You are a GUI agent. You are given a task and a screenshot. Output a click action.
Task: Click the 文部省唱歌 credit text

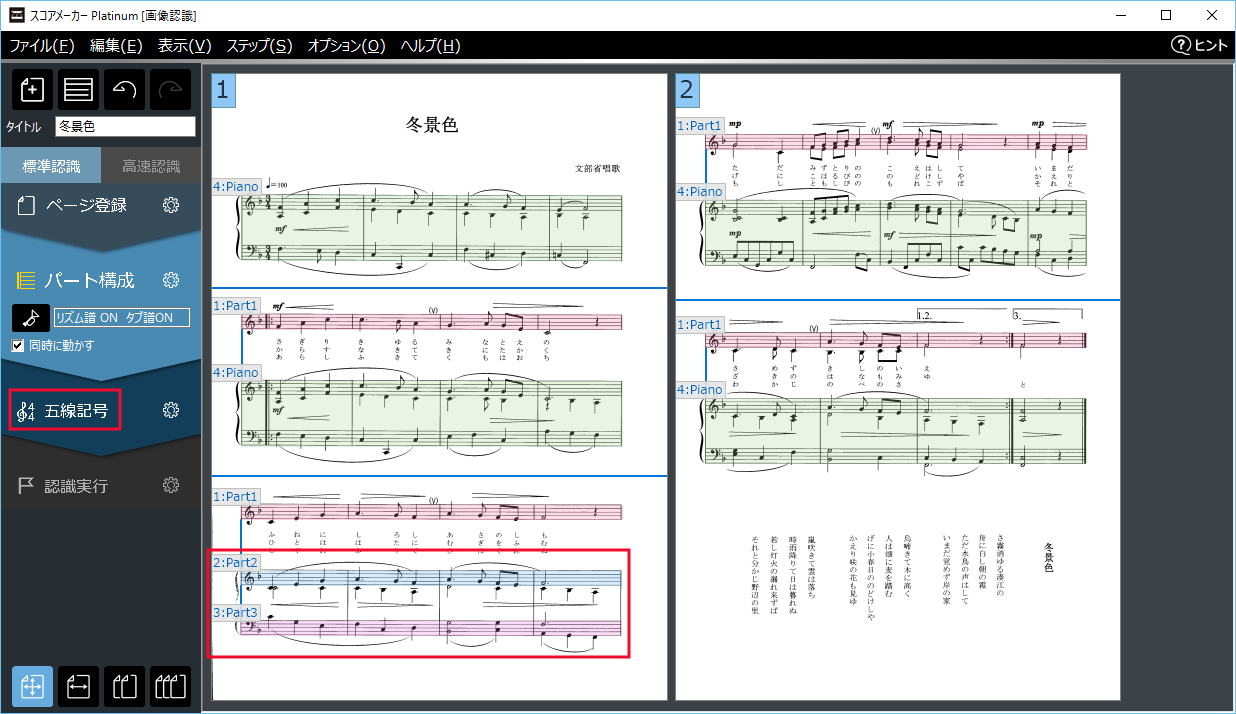[x=597, y=168]
